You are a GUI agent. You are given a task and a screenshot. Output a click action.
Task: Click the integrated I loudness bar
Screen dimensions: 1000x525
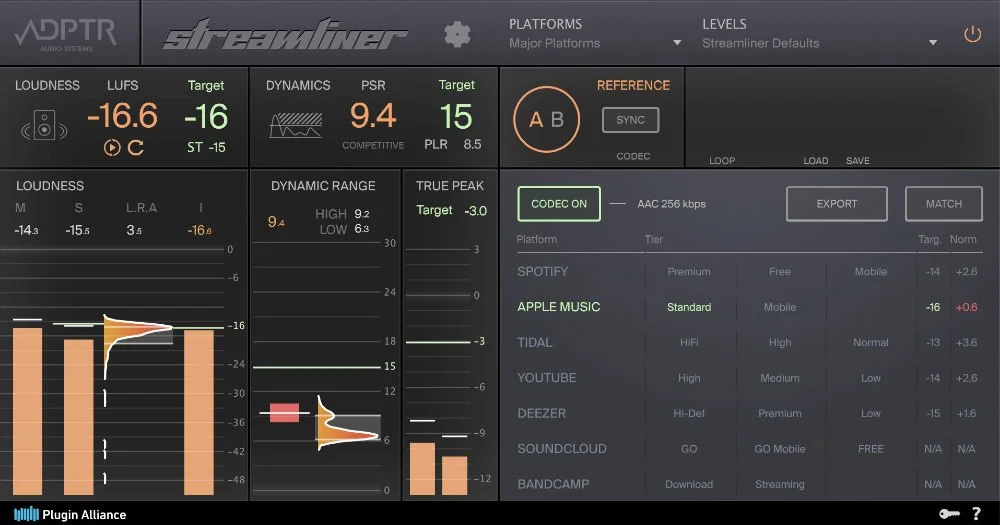pos(199,412)
